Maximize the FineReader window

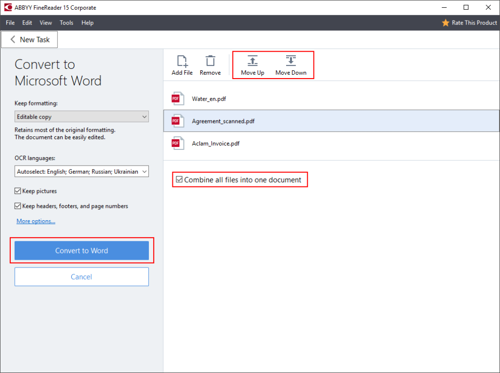point(466,7)
